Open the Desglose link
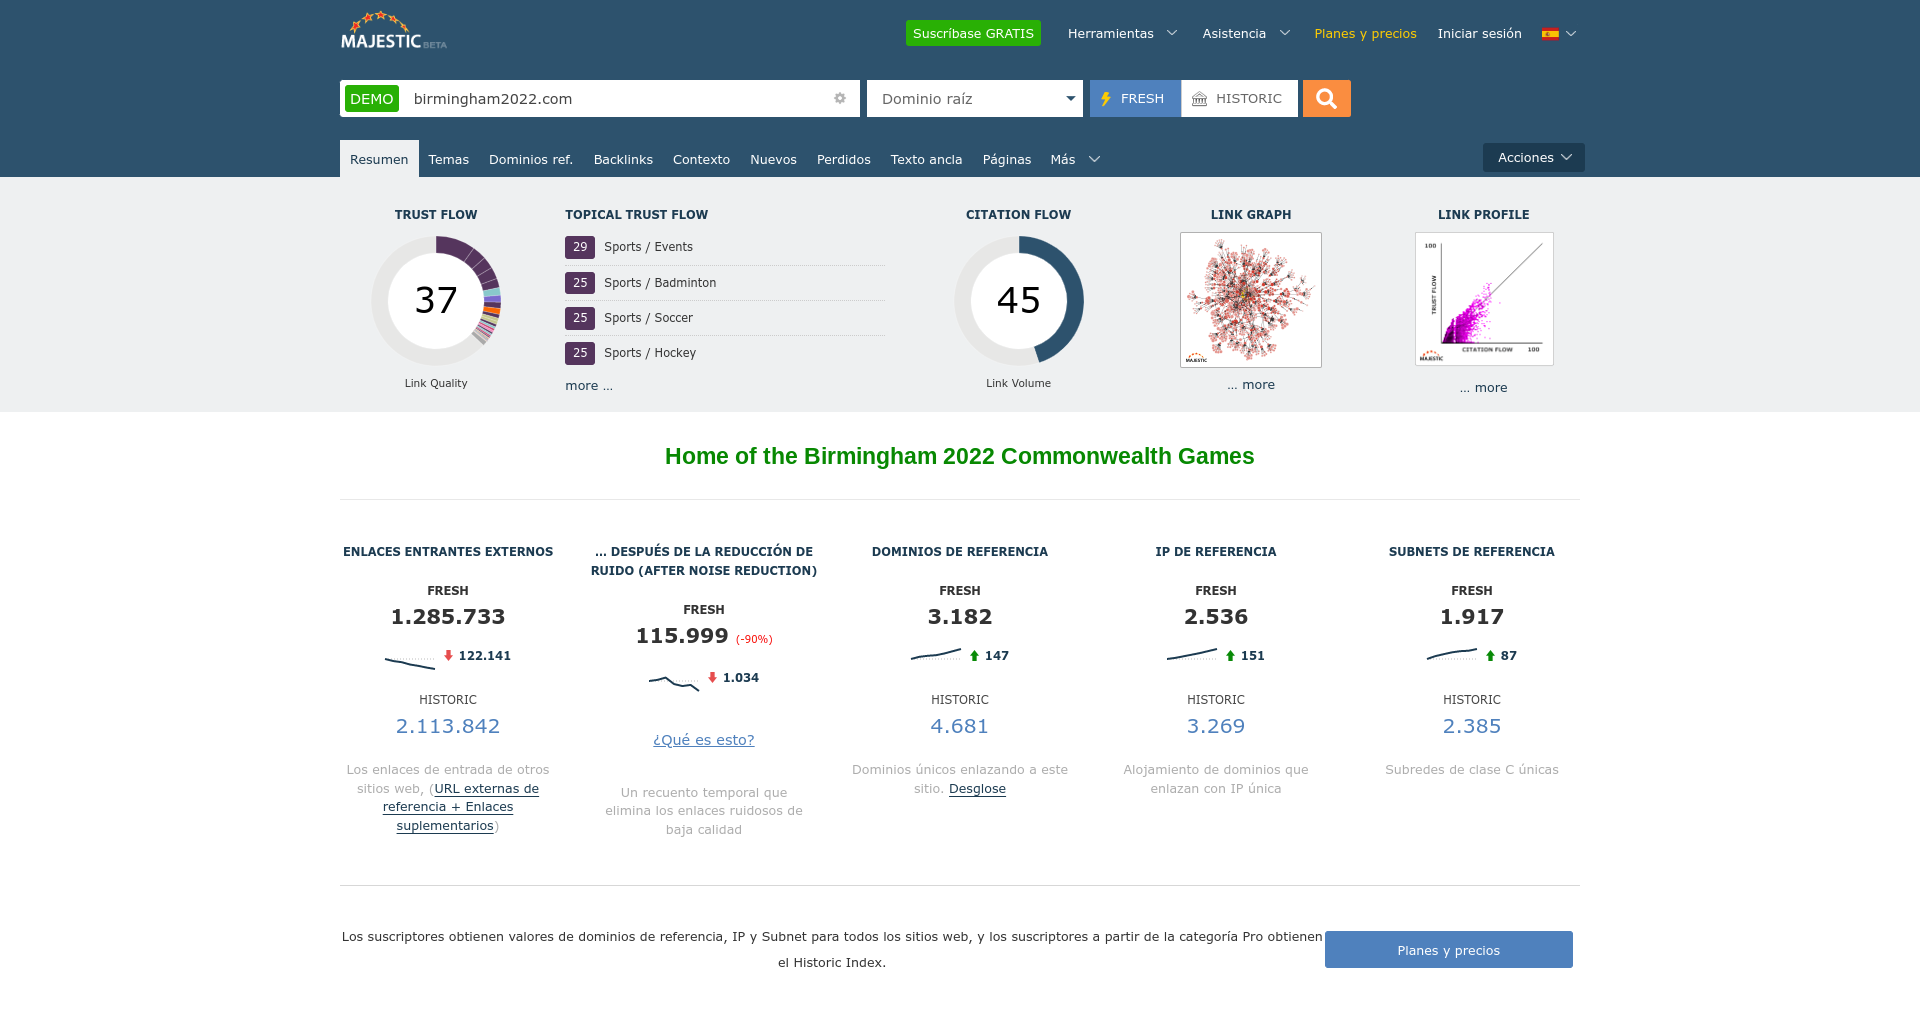The image size is (1920, 1009). pos(977,789)
